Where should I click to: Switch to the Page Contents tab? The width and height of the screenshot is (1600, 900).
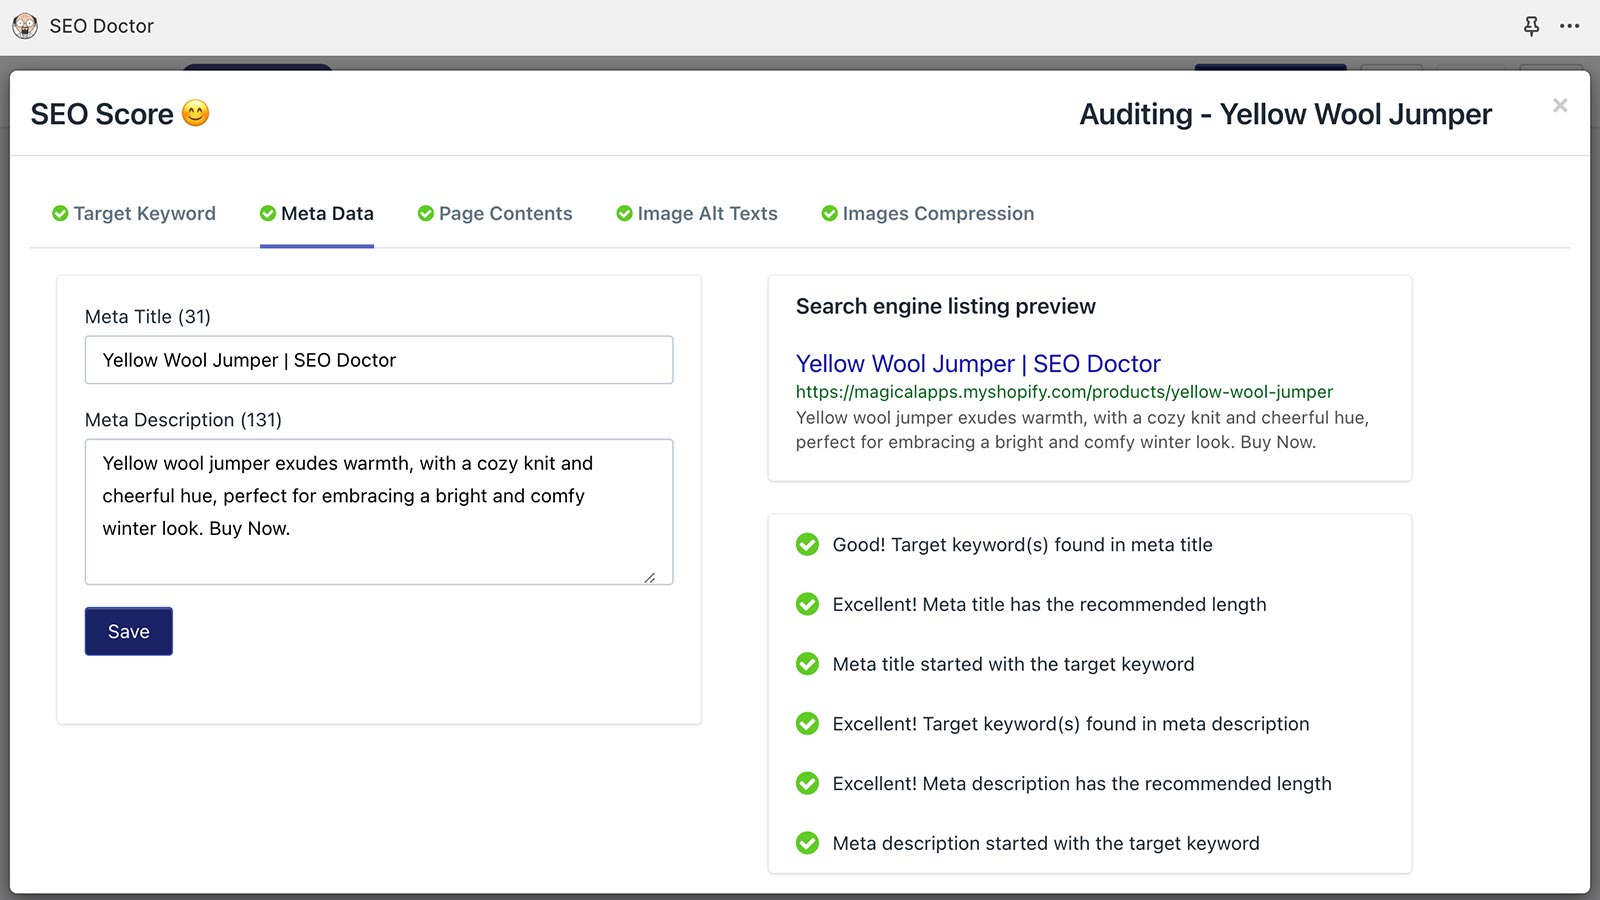click(495, 213)
